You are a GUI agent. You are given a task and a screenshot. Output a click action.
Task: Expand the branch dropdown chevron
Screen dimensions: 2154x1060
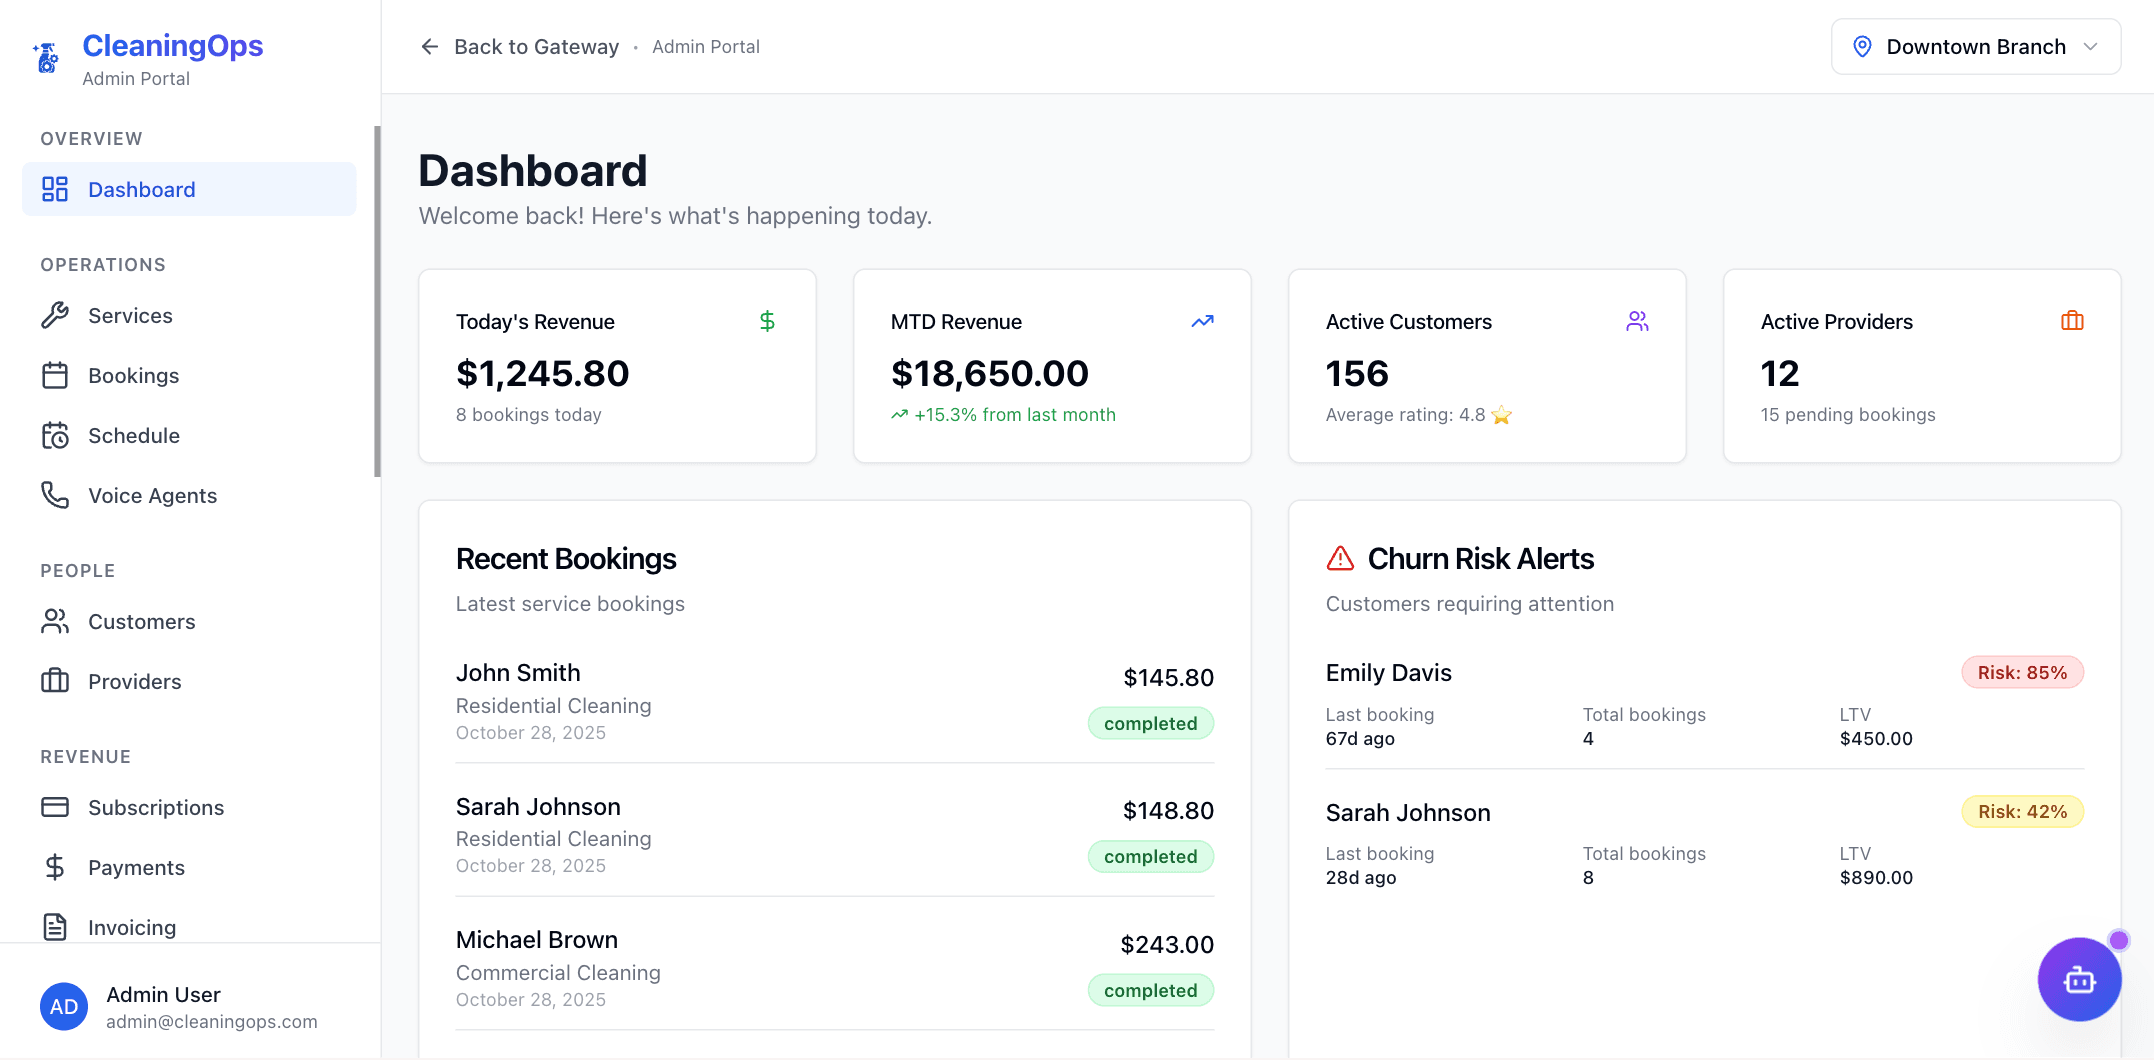coord(2092,46)
